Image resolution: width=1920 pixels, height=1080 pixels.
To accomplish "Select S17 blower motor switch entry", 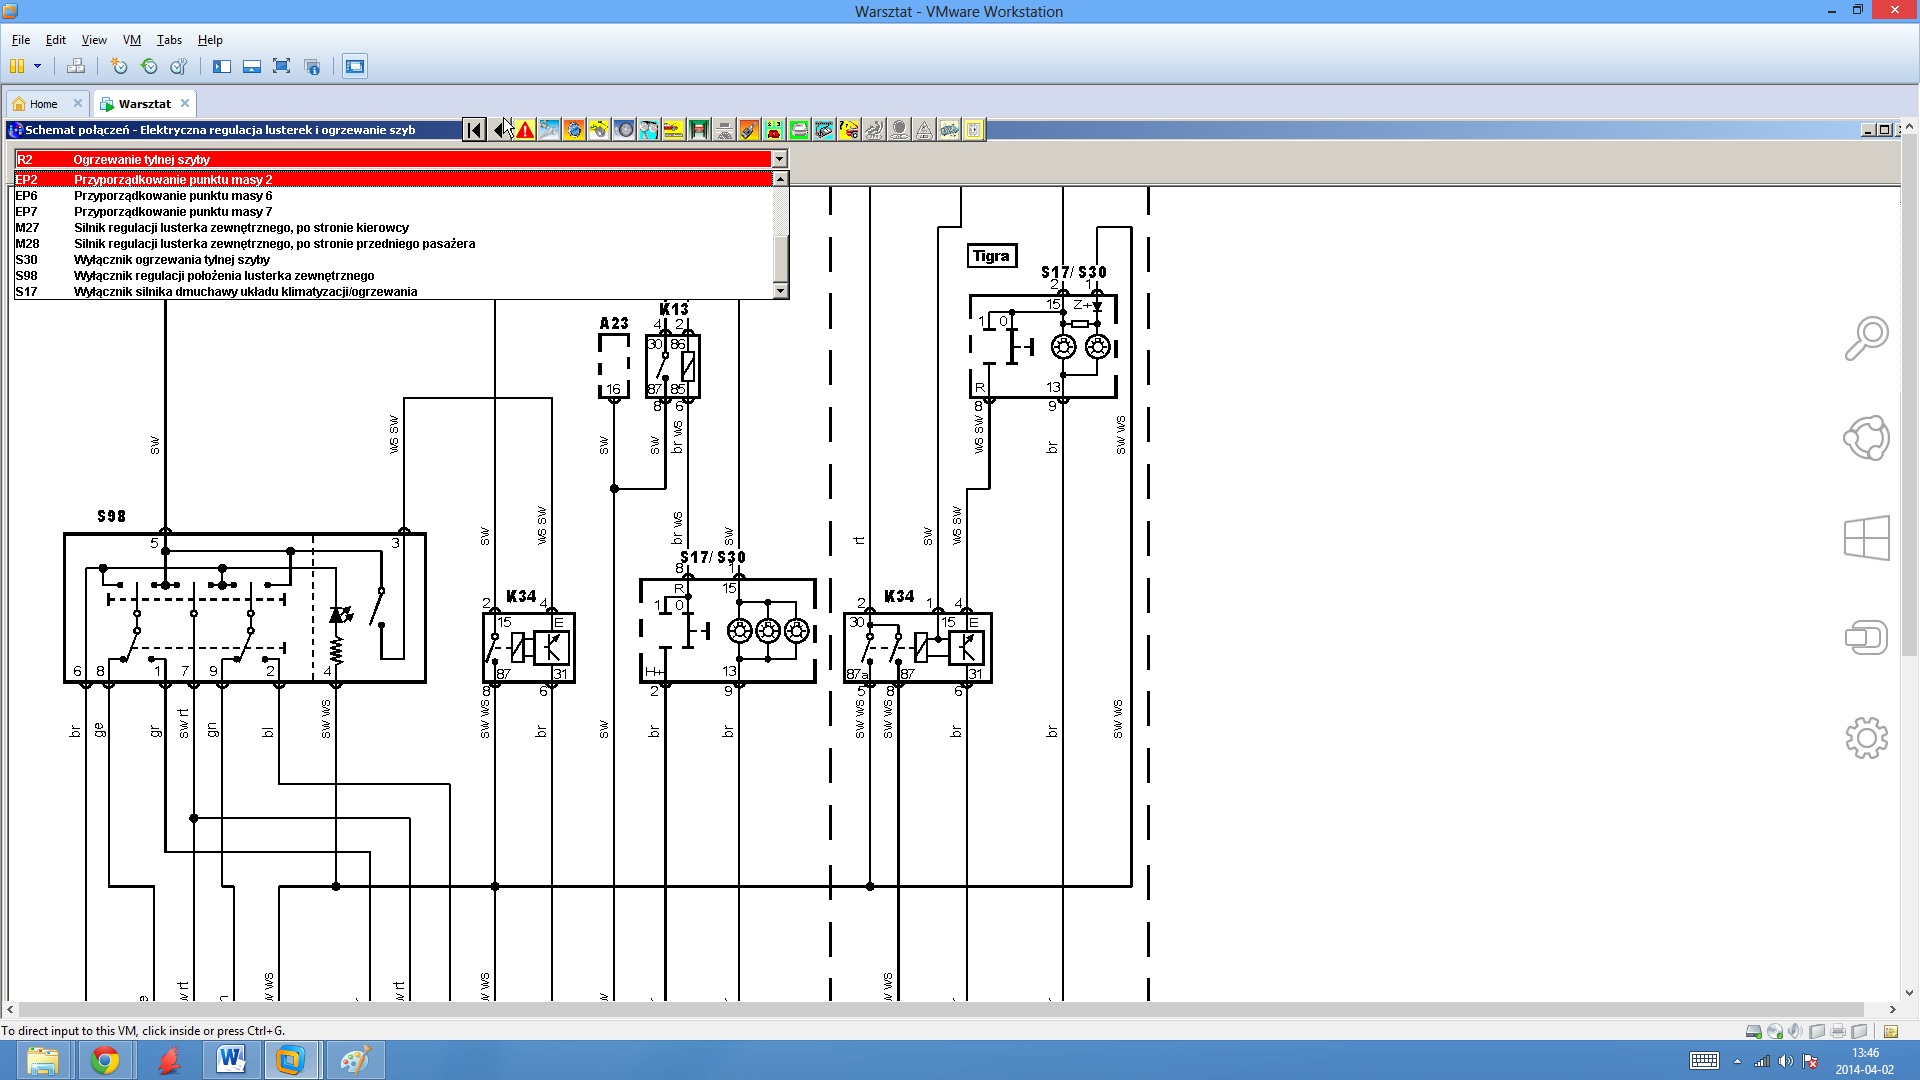I will [x=394, y=292].
